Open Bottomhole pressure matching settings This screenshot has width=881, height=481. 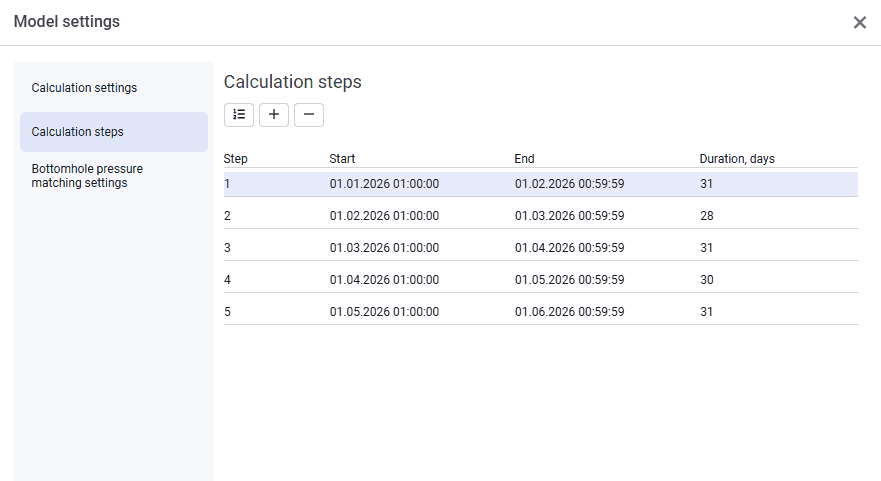[x=114, y=176]
